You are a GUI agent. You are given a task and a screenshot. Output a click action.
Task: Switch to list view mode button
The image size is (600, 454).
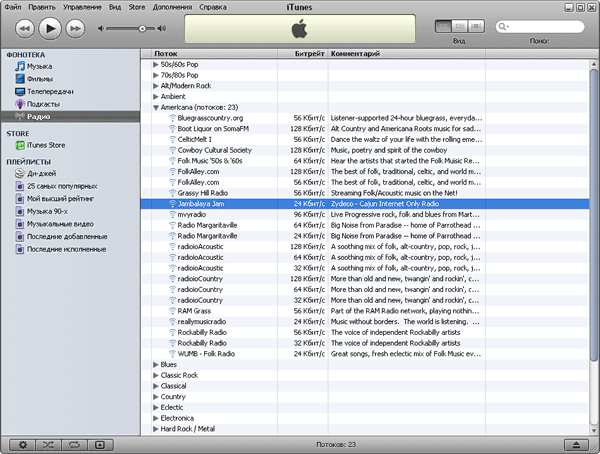[443, 26]
